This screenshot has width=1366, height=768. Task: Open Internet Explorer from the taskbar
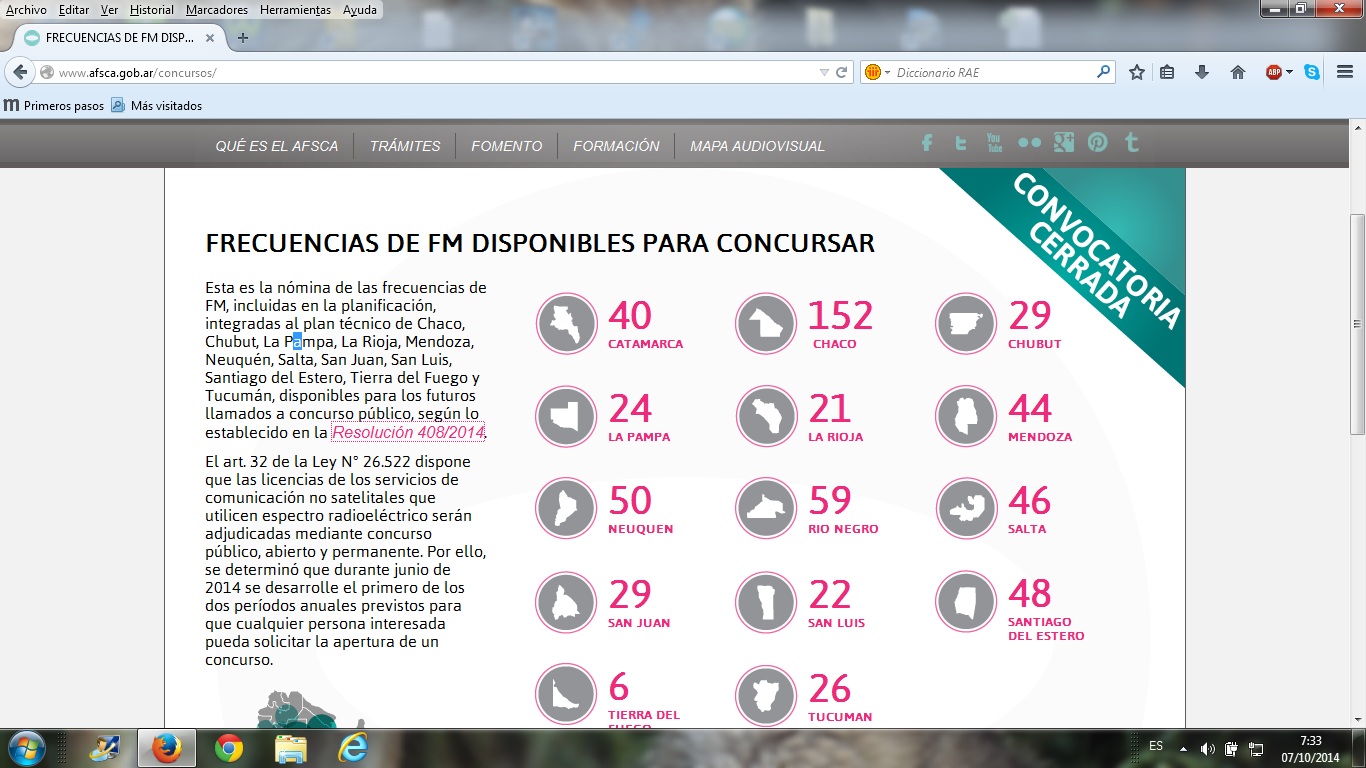(353, 748)
